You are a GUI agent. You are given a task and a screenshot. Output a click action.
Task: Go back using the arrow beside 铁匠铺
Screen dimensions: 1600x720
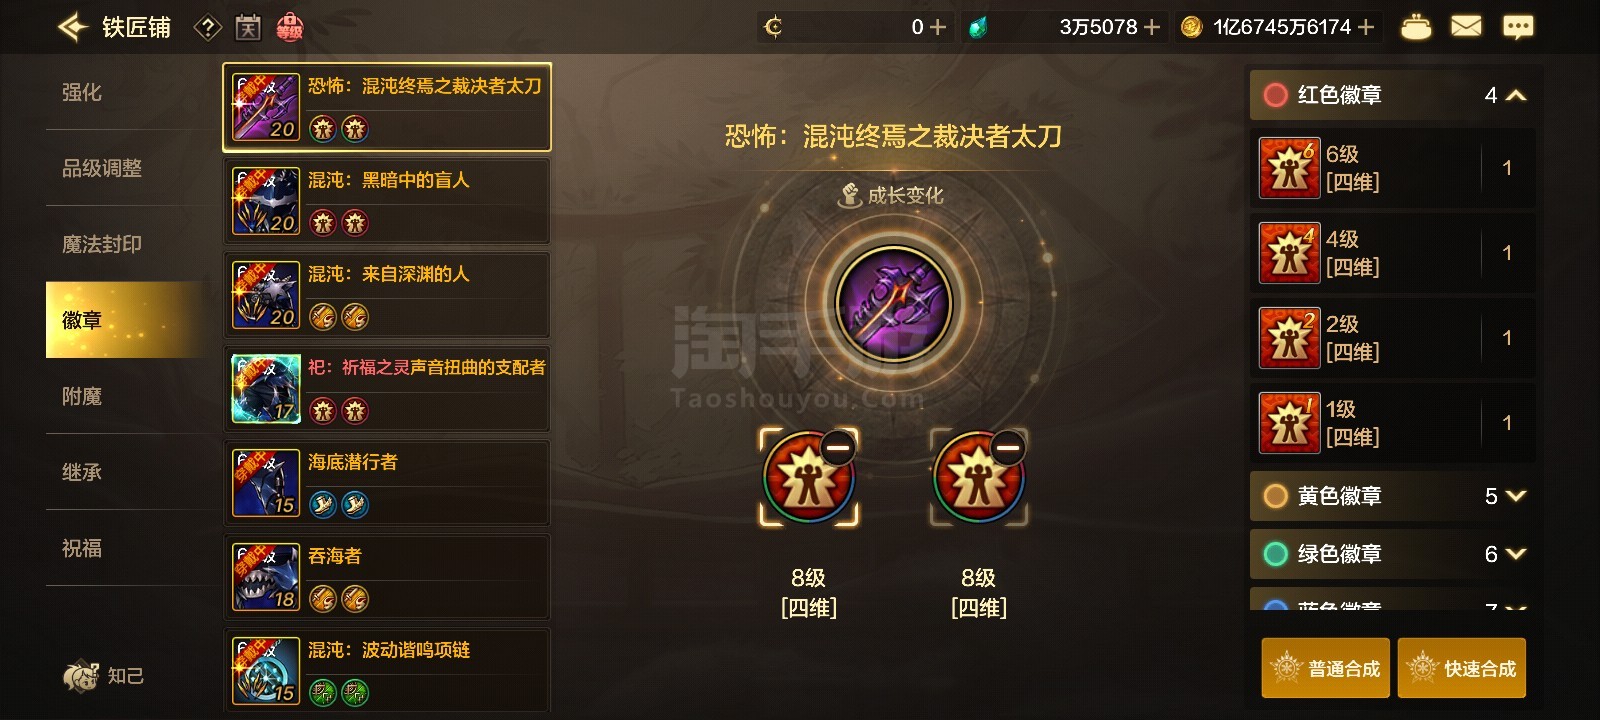(73, 27)
